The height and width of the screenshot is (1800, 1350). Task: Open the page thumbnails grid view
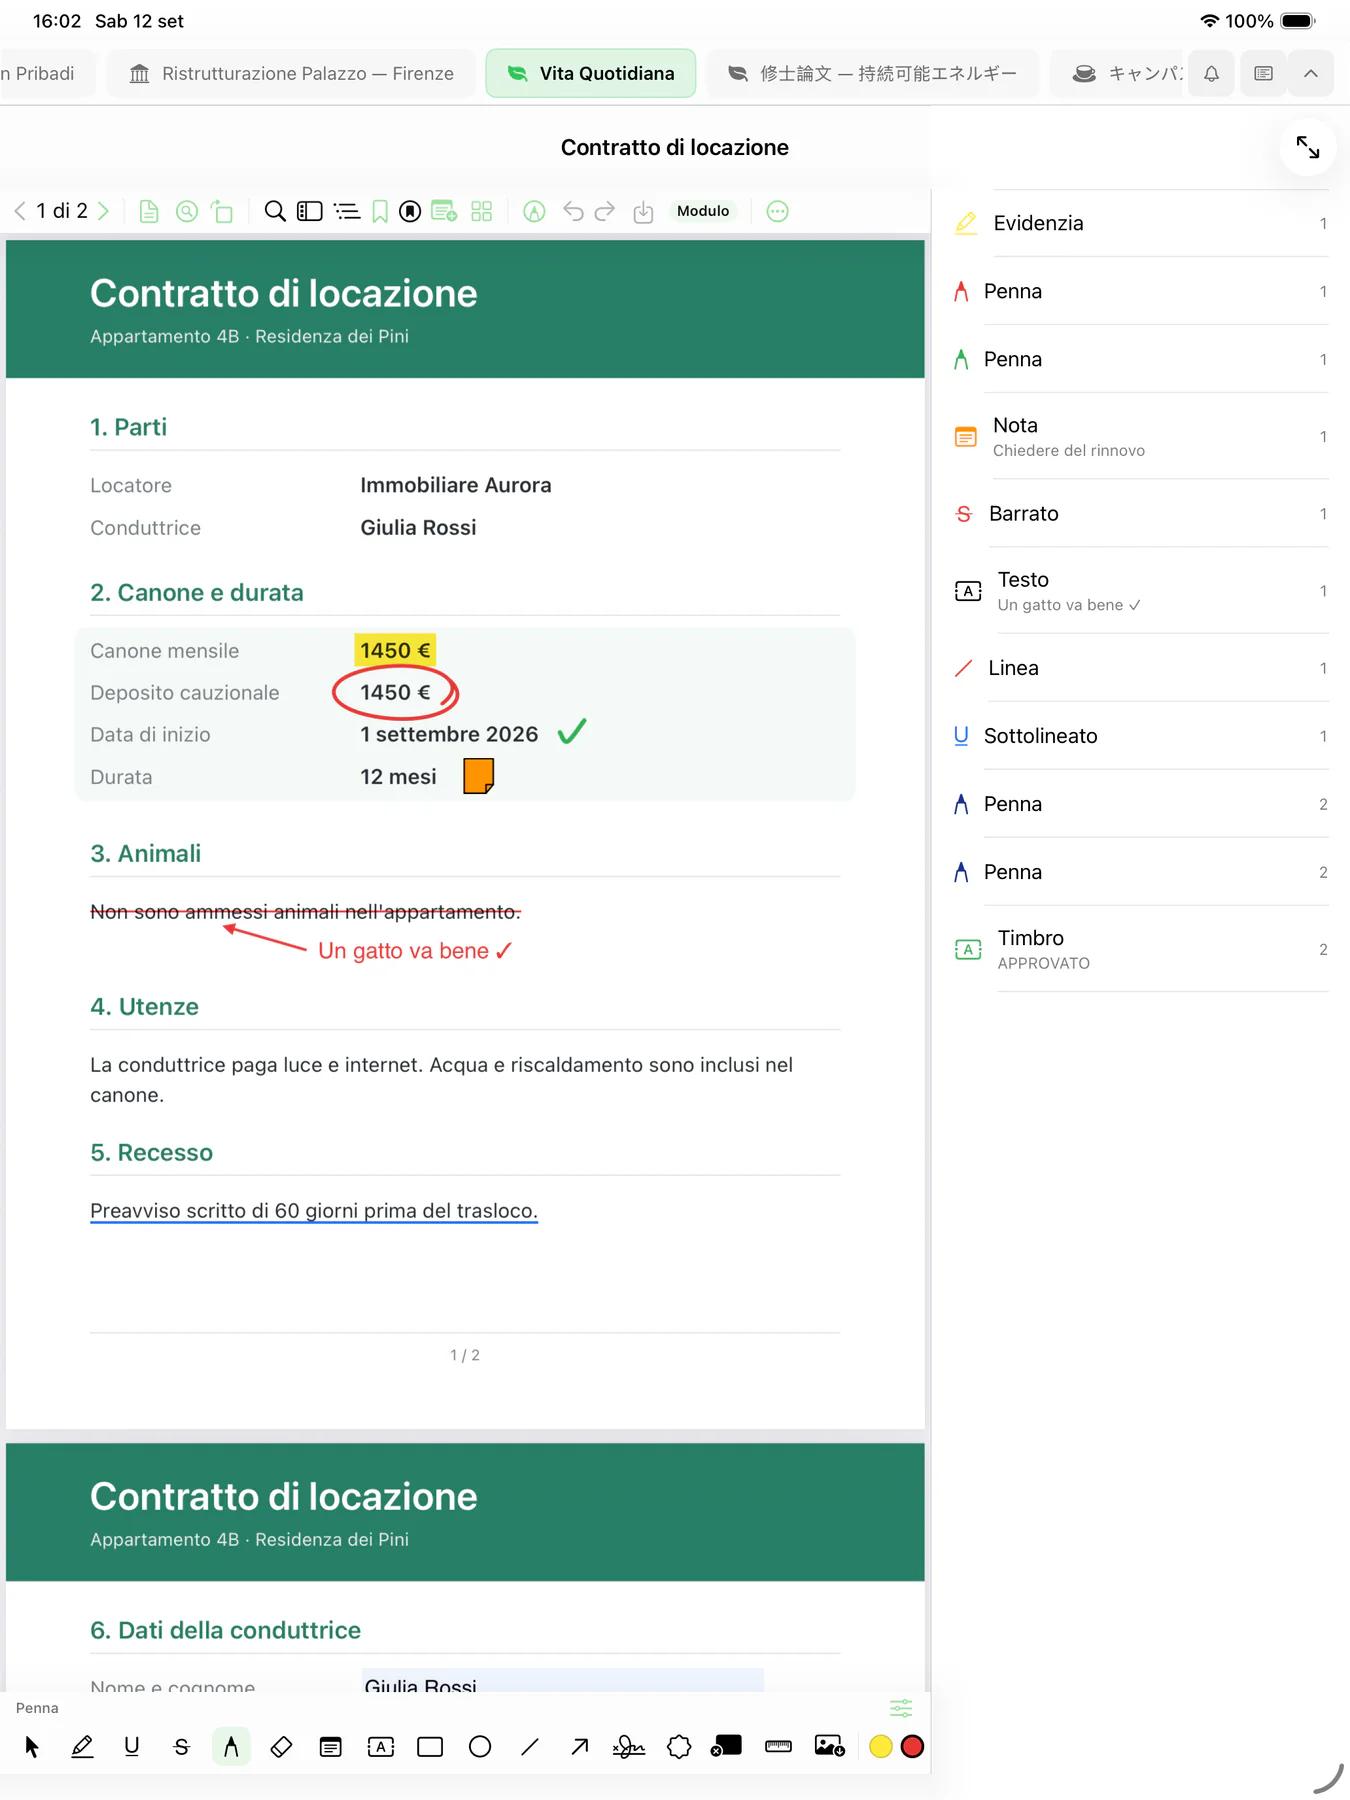point(482,211)
